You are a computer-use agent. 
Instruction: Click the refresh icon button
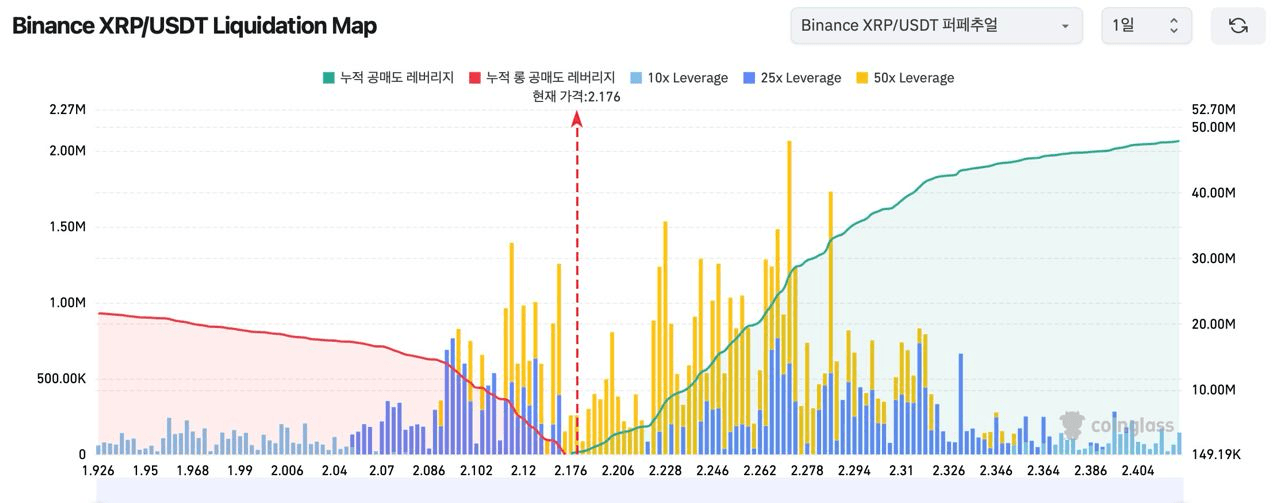(x=1238, y=26)
